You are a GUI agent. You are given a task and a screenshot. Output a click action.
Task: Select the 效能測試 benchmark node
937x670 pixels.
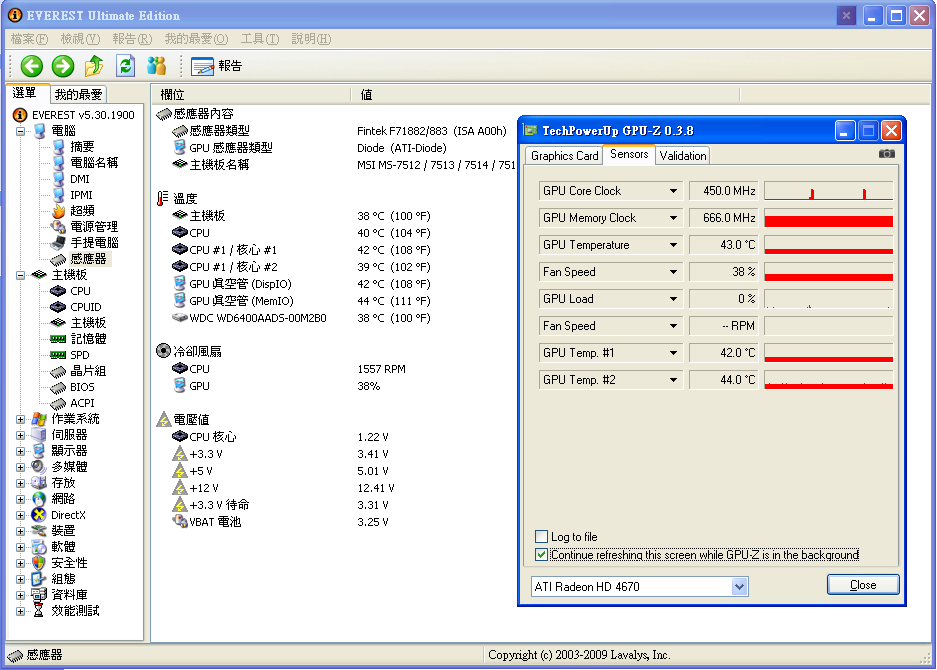(x=75, y=611)
